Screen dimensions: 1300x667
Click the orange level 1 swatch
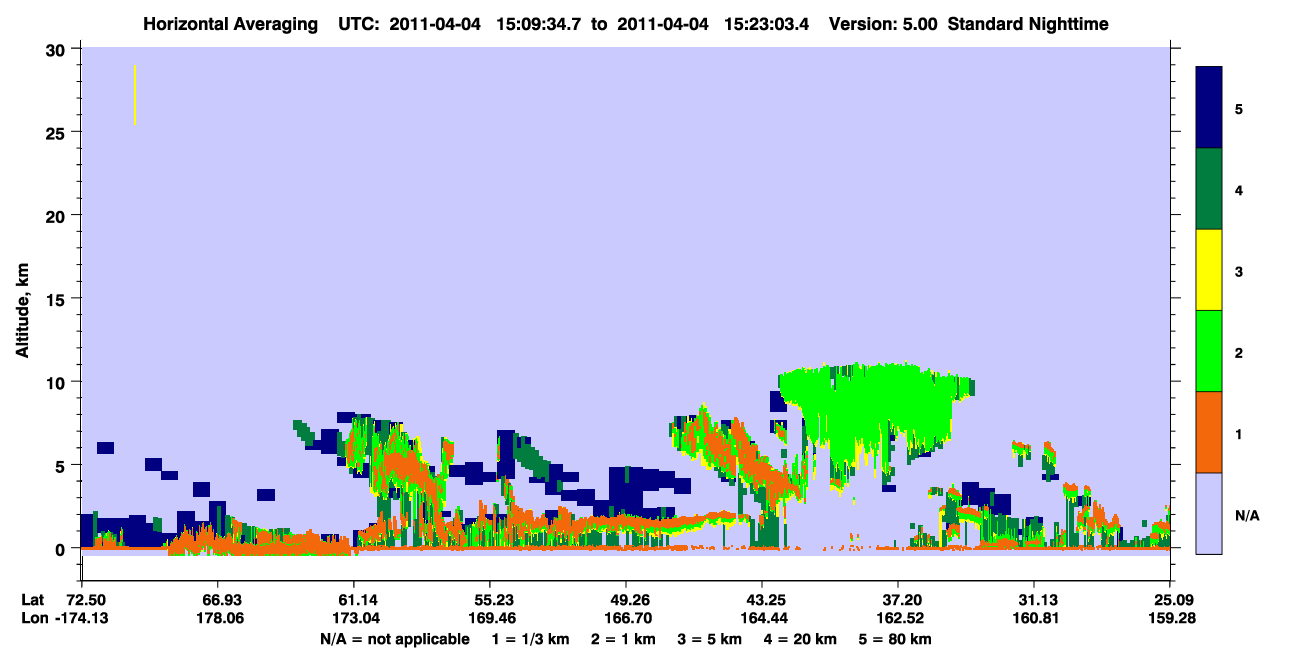pos(1210,432)
